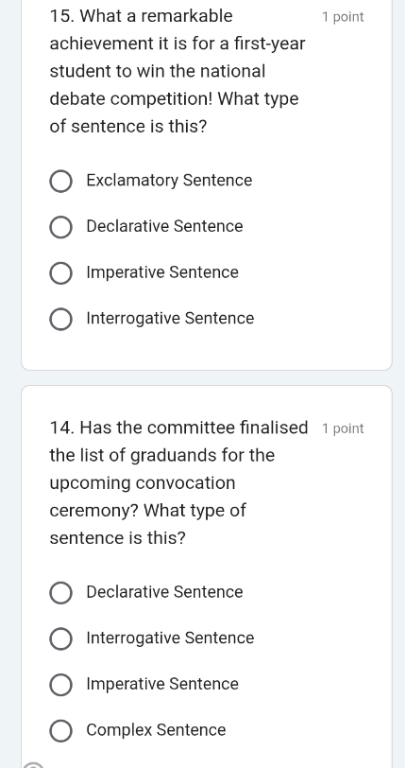Image resolution: width=405 pixels, height=768 pixels.
Task: Click 'Declarative Sentence' label text in question 15
Action: (165, 226)
